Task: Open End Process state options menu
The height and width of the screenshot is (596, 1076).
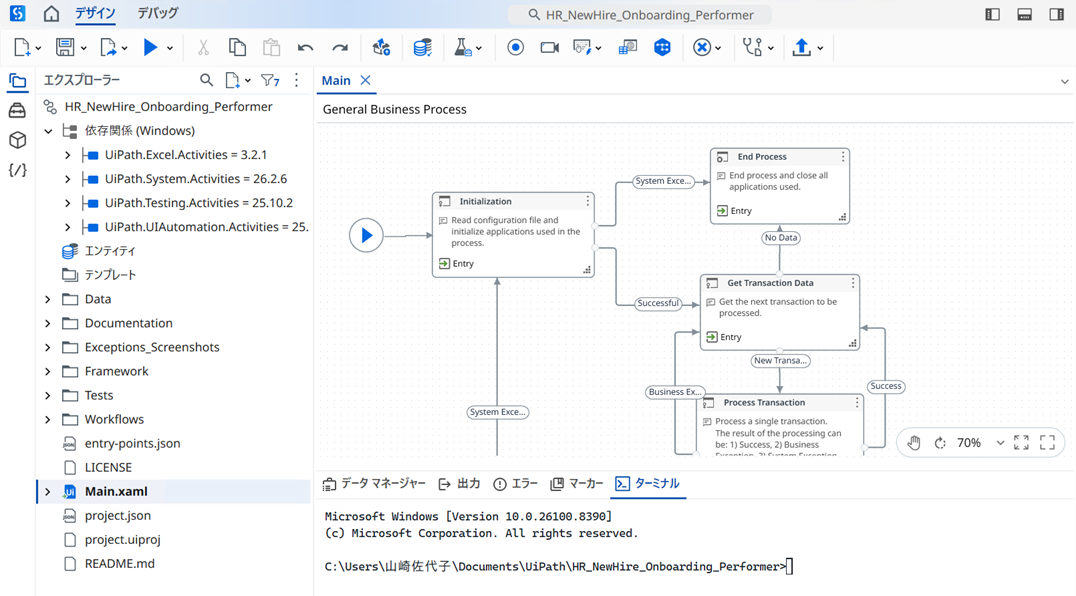Action: (843, 156)
